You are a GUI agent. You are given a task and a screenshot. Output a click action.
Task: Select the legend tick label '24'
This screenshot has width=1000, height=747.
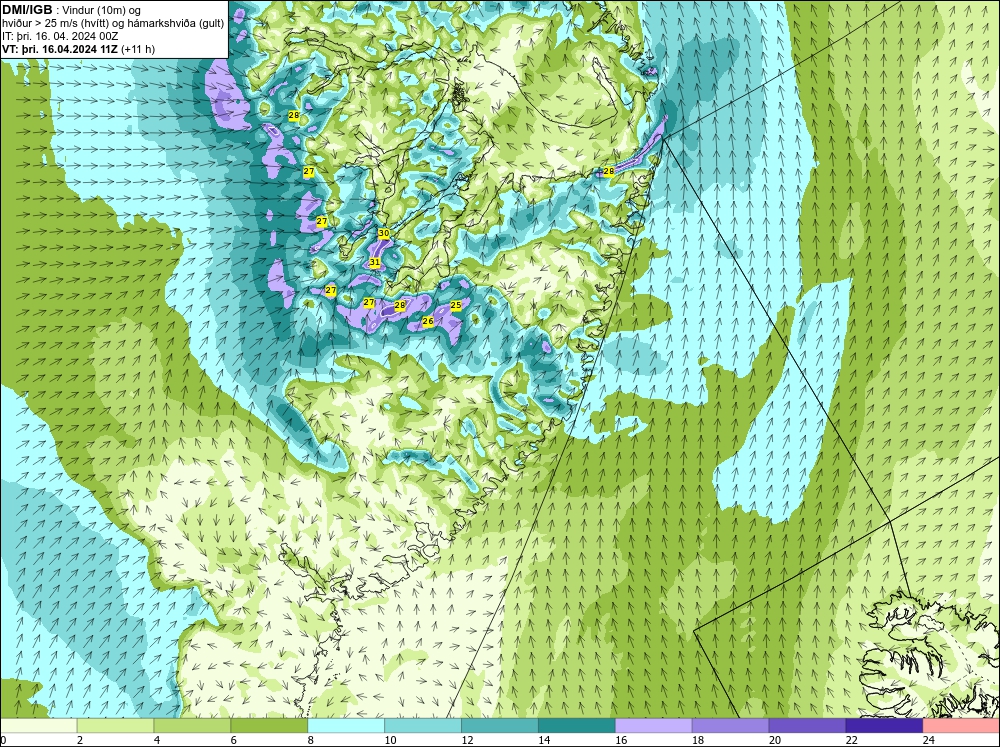point(929,740)
